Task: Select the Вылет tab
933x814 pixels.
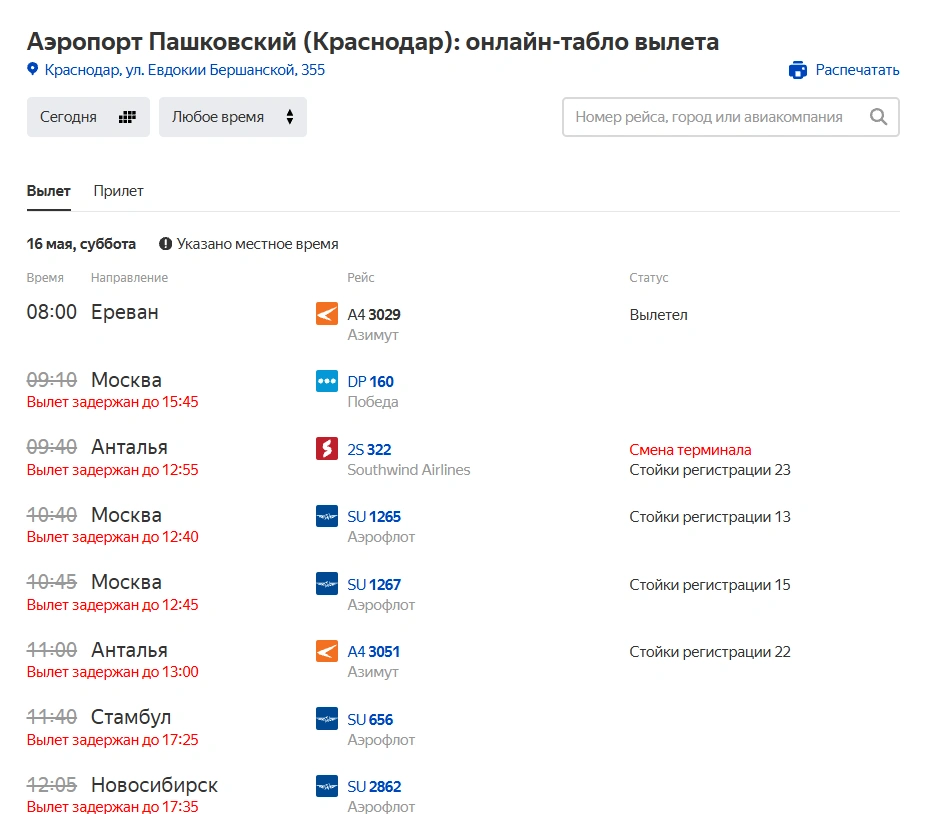Action: pyautogui.click(x=49, y=191)
